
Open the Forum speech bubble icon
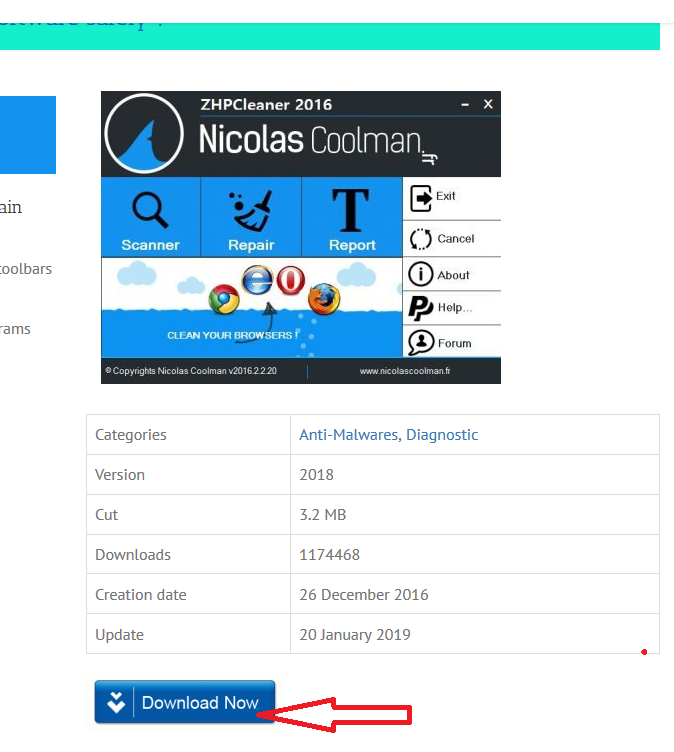pos(421,342)
